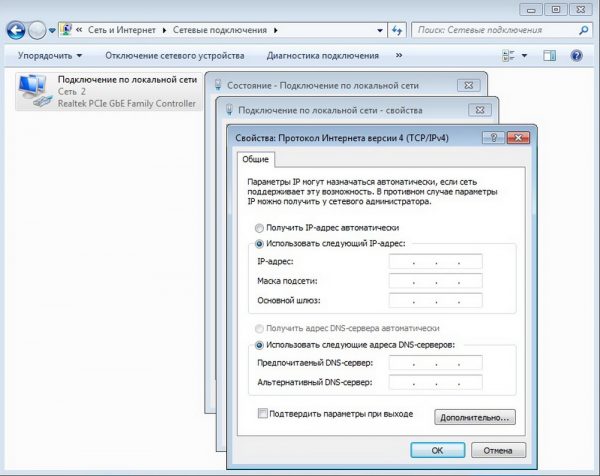Confirm the dialog with "ОК"
The height and width of the screenshot is (476, 600).
pos(438,450)
